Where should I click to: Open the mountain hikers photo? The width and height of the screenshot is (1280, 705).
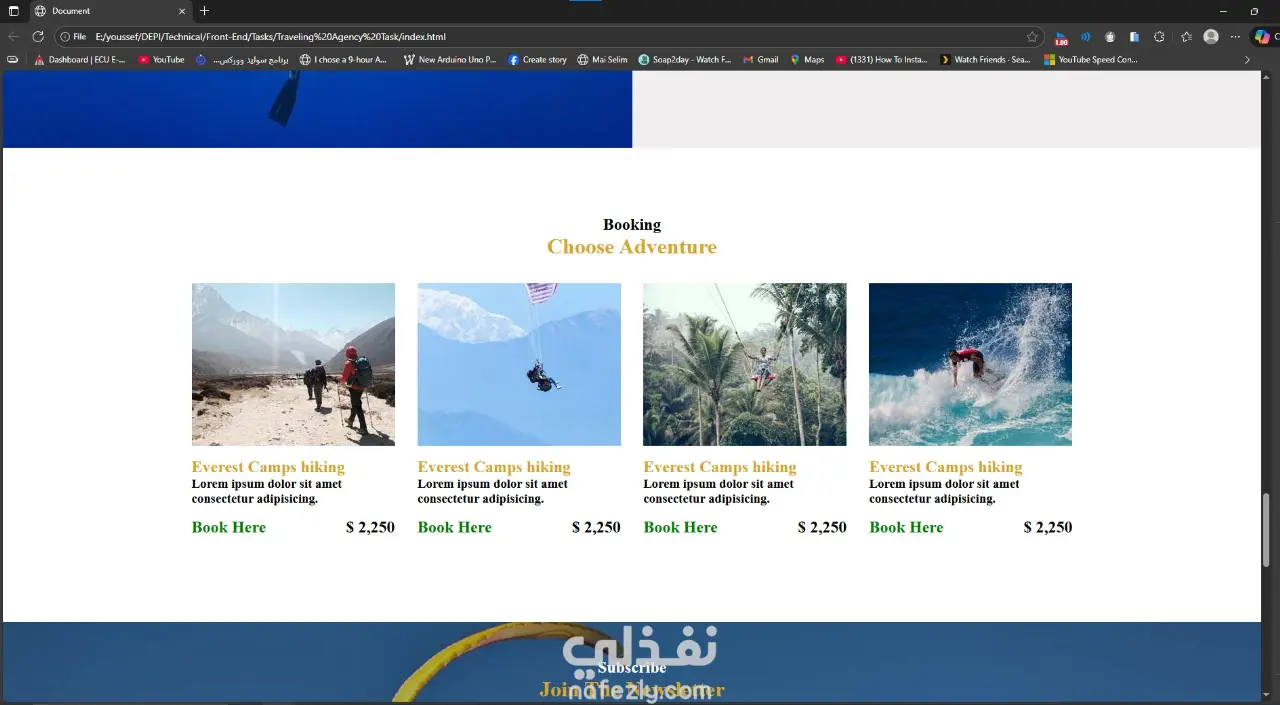(293, 364)
